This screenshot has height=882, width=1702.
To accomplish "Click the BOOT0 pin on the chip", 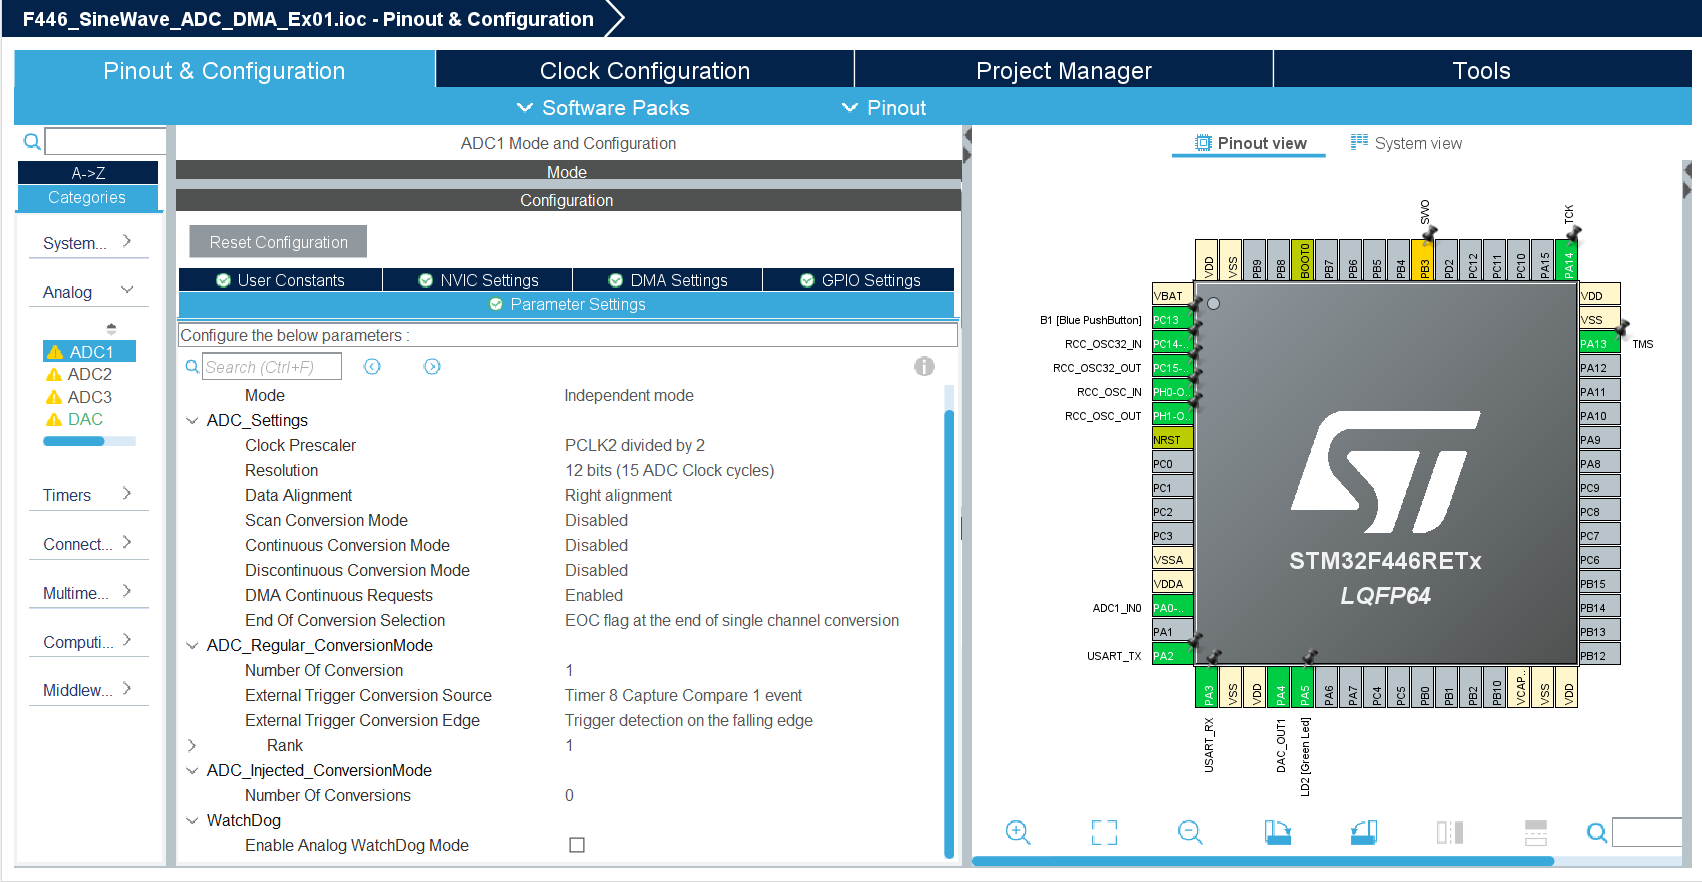I will (x=1304, y=260).
